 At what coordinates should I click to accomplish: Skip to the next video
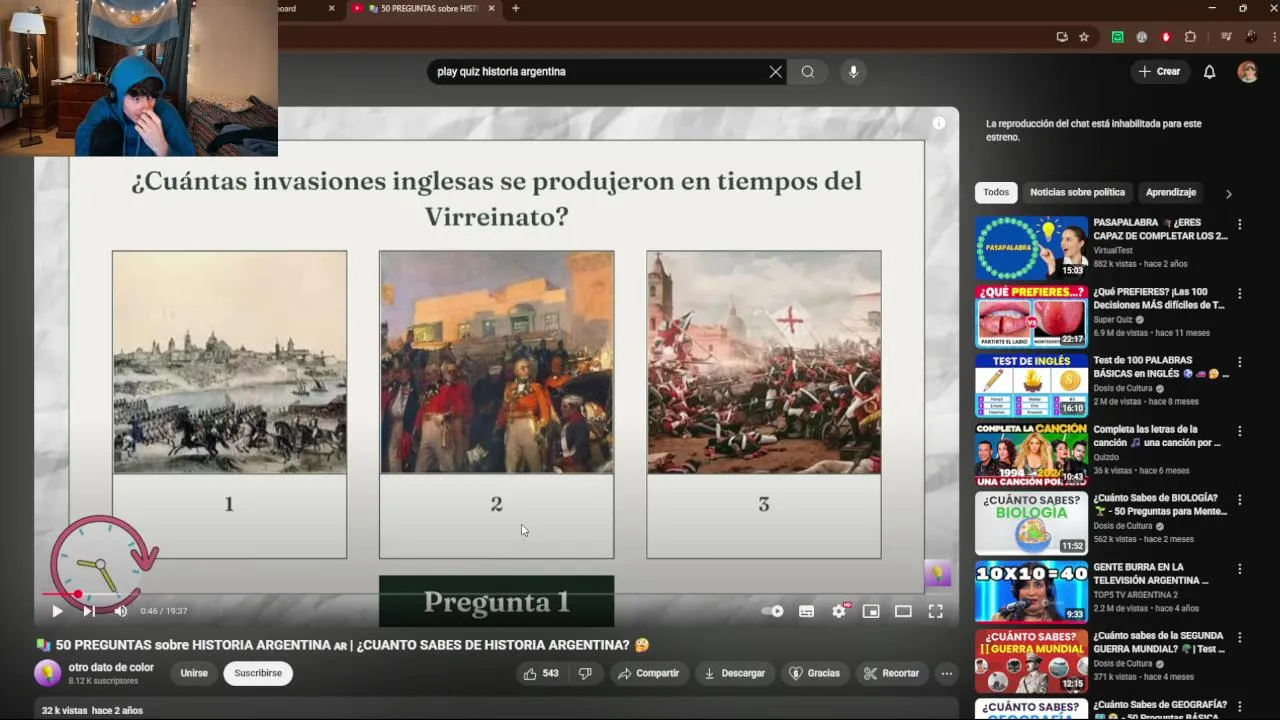tap(89, 611)
